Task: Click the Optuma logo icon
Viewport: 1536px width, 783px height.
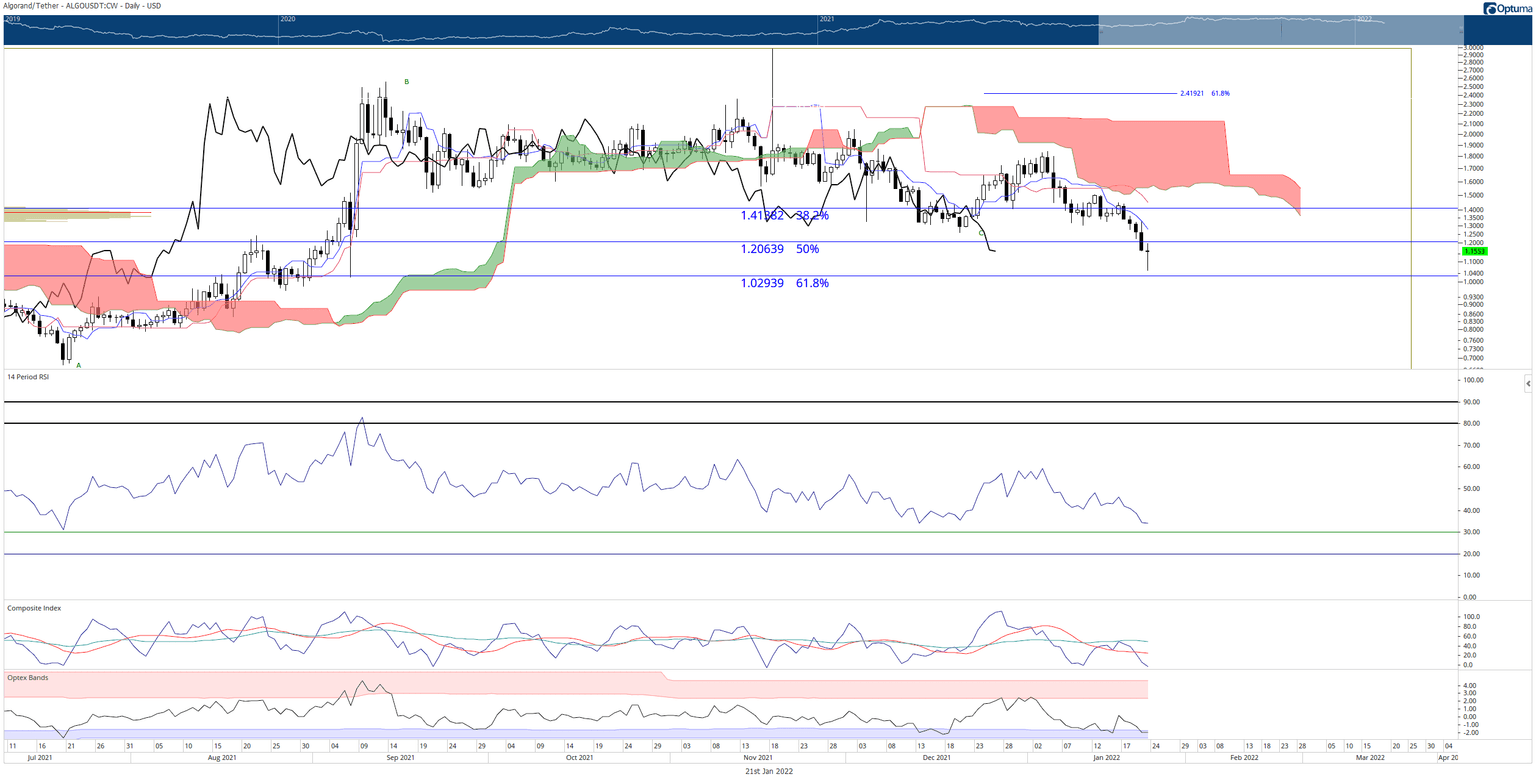Action: tap(1491, 9)
